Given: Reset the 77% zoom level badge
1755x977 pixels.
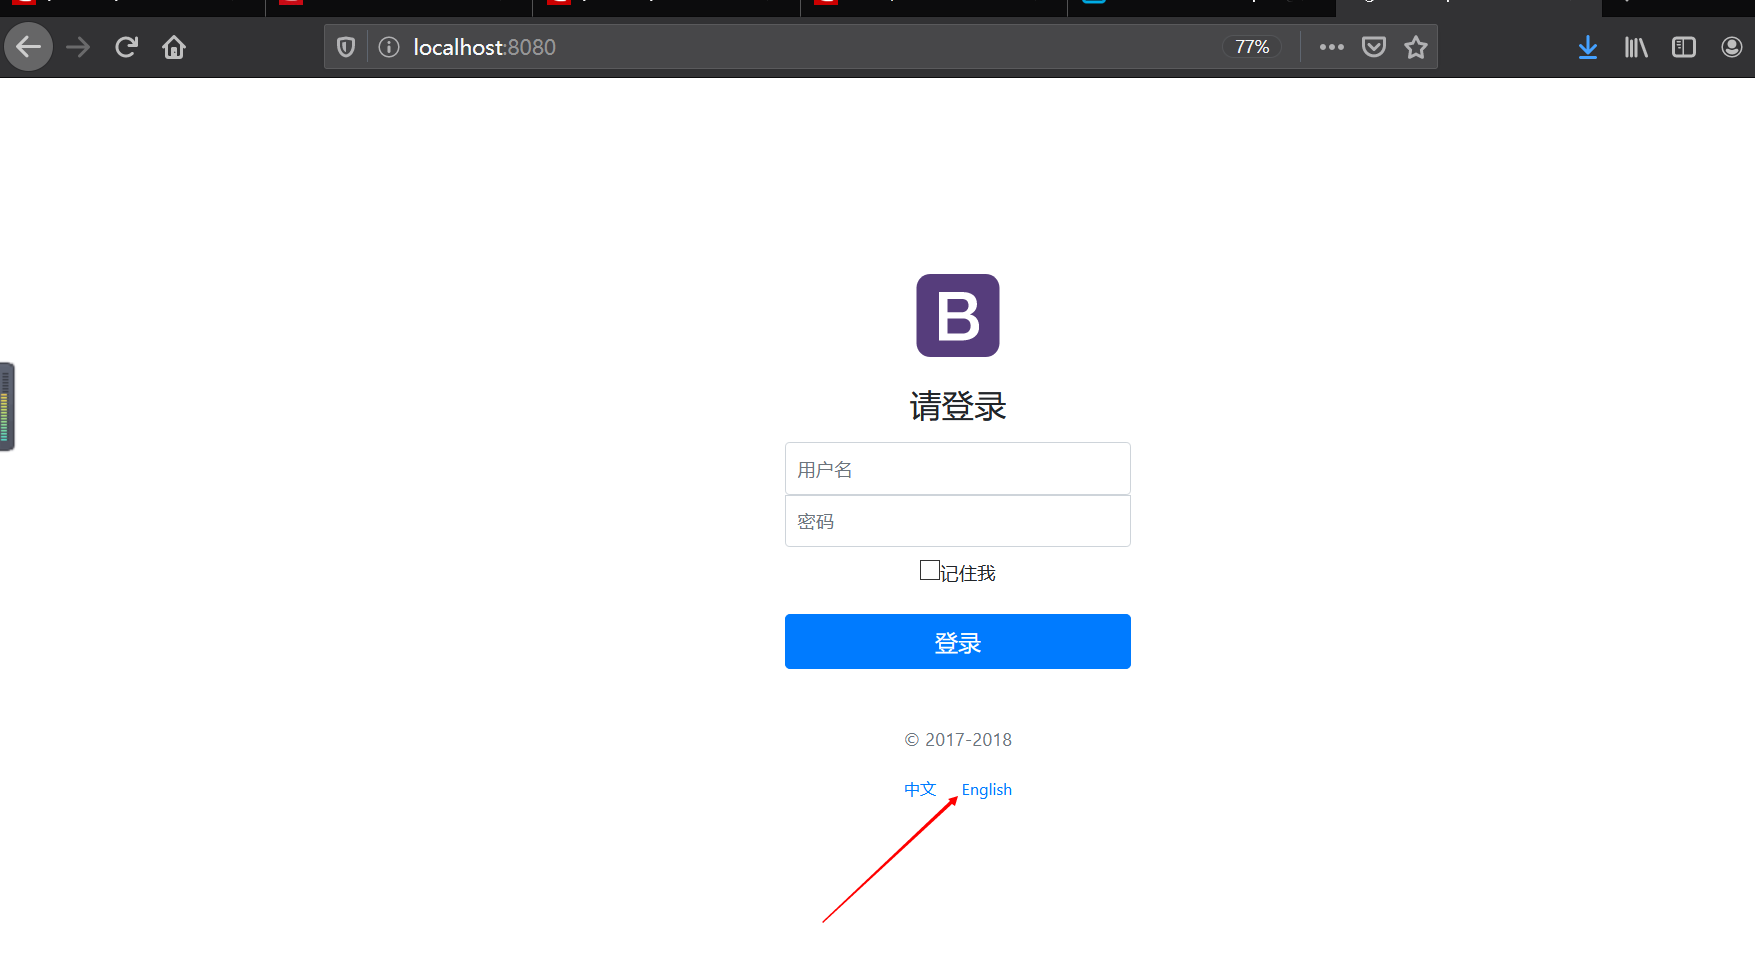Looking at the screenshot, I should 1252,47.
